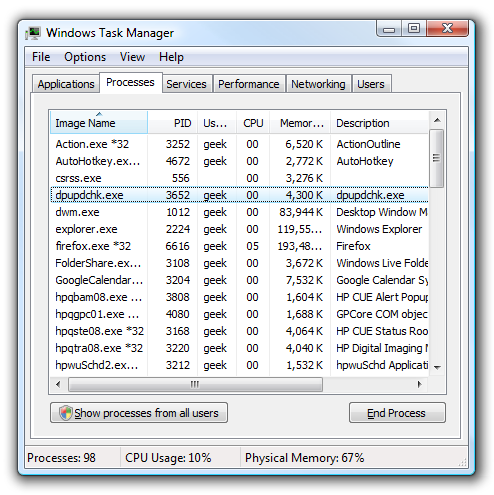Select the GoogleCalendar... process

(x=239, y=280)
